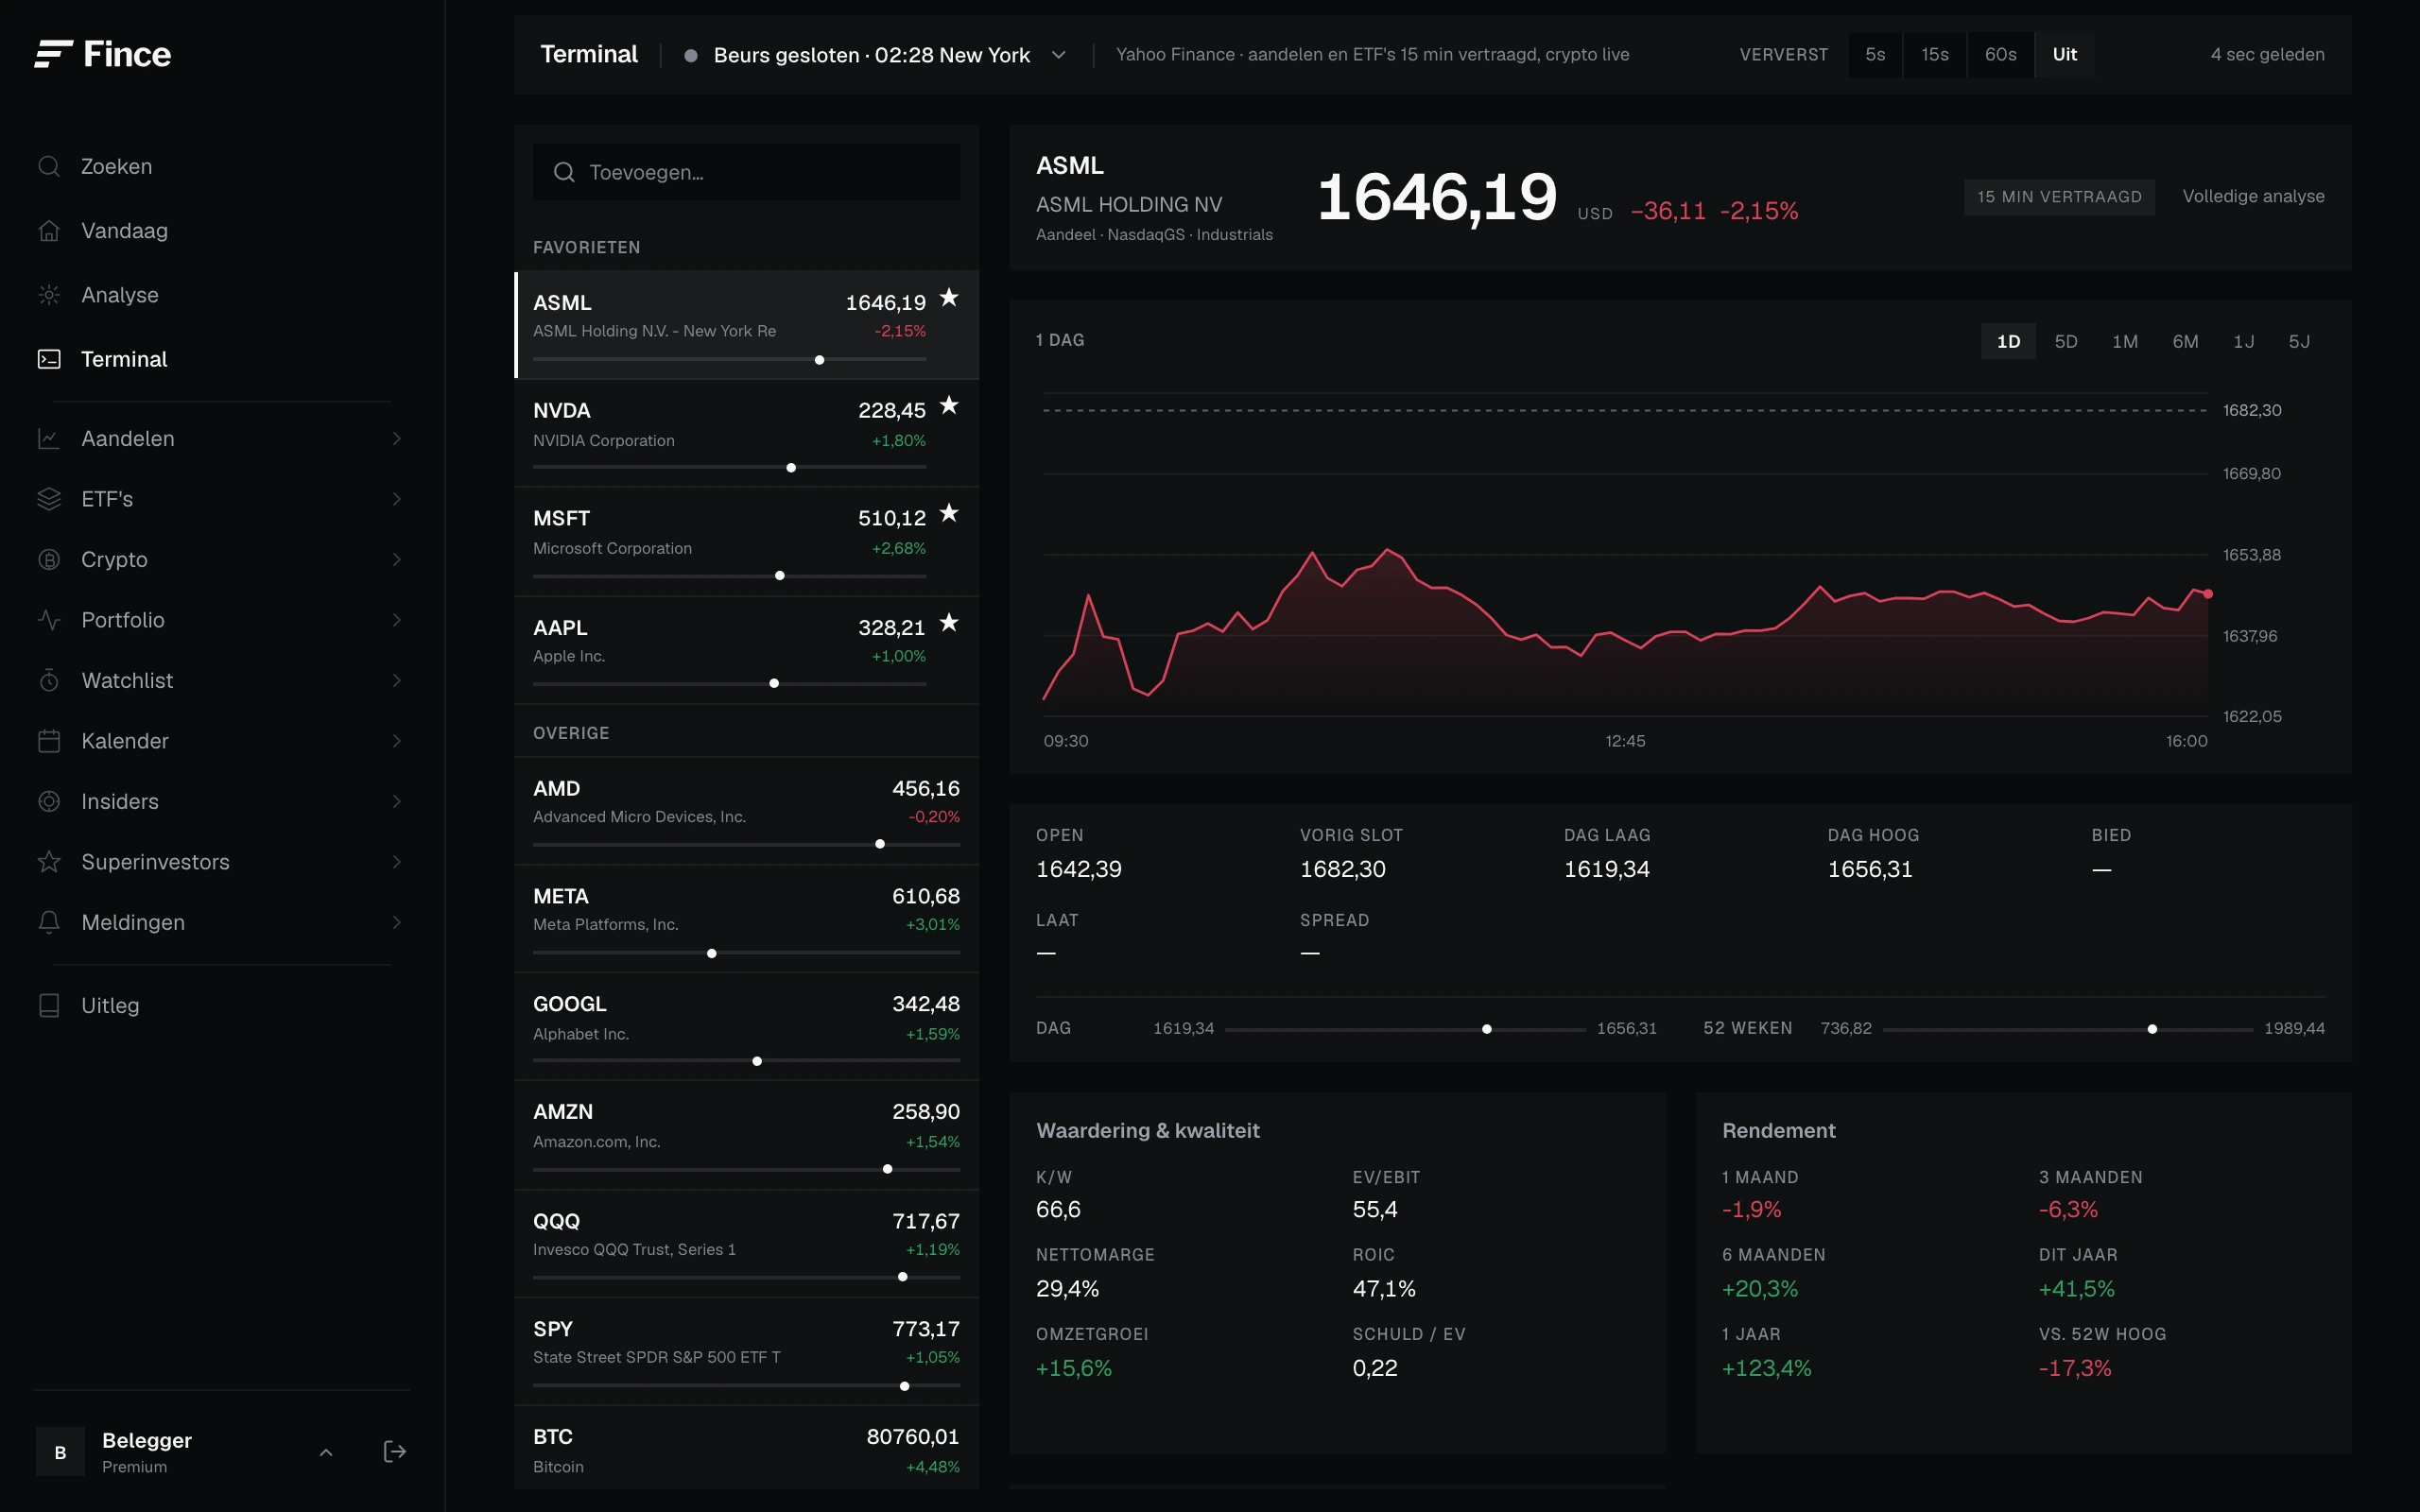Image resolution: width=2420 pixels, height=1512 pixels.
Task: Click the ETF's layers icon
Action: point(49,499)
